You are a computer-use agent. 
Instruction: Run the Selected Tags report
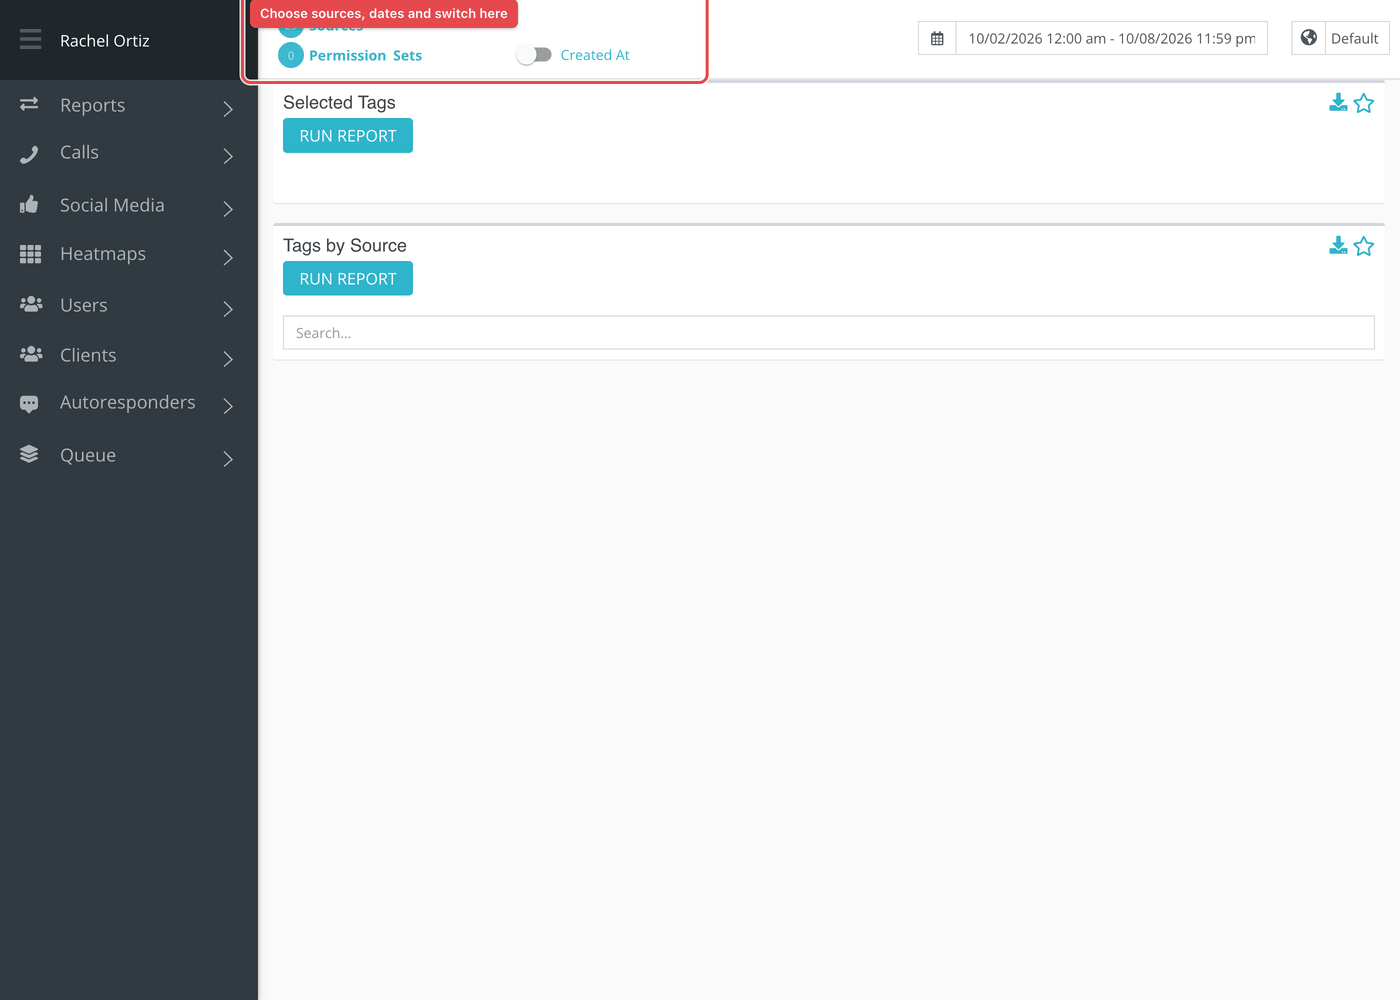pyautogui.click(x=348, y=136)
